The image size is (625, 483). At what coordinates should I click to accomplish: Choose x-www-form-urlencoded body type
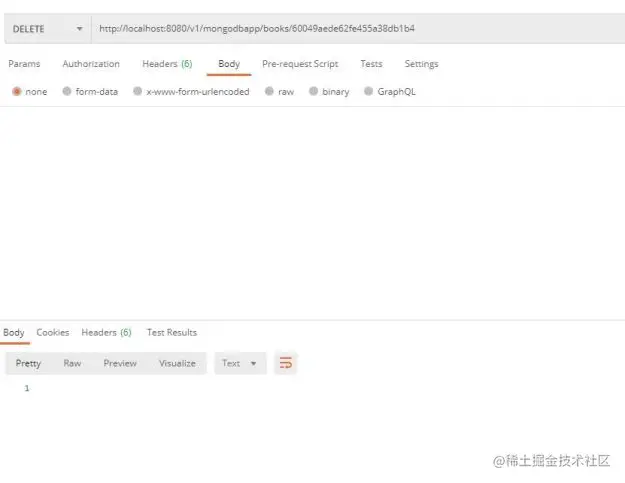pos(138,92)
